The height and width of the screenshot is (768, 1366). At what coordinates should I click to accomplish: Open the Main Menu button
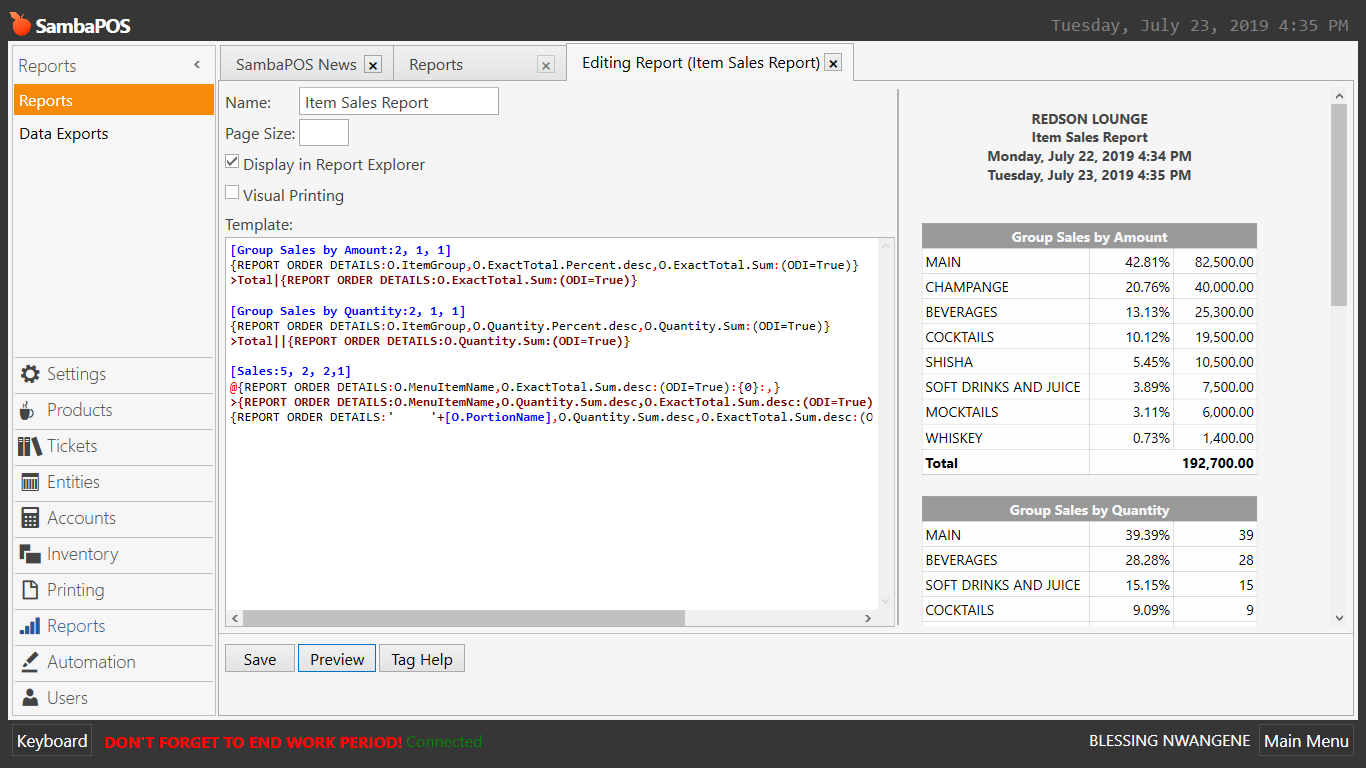click(1306, 741)
